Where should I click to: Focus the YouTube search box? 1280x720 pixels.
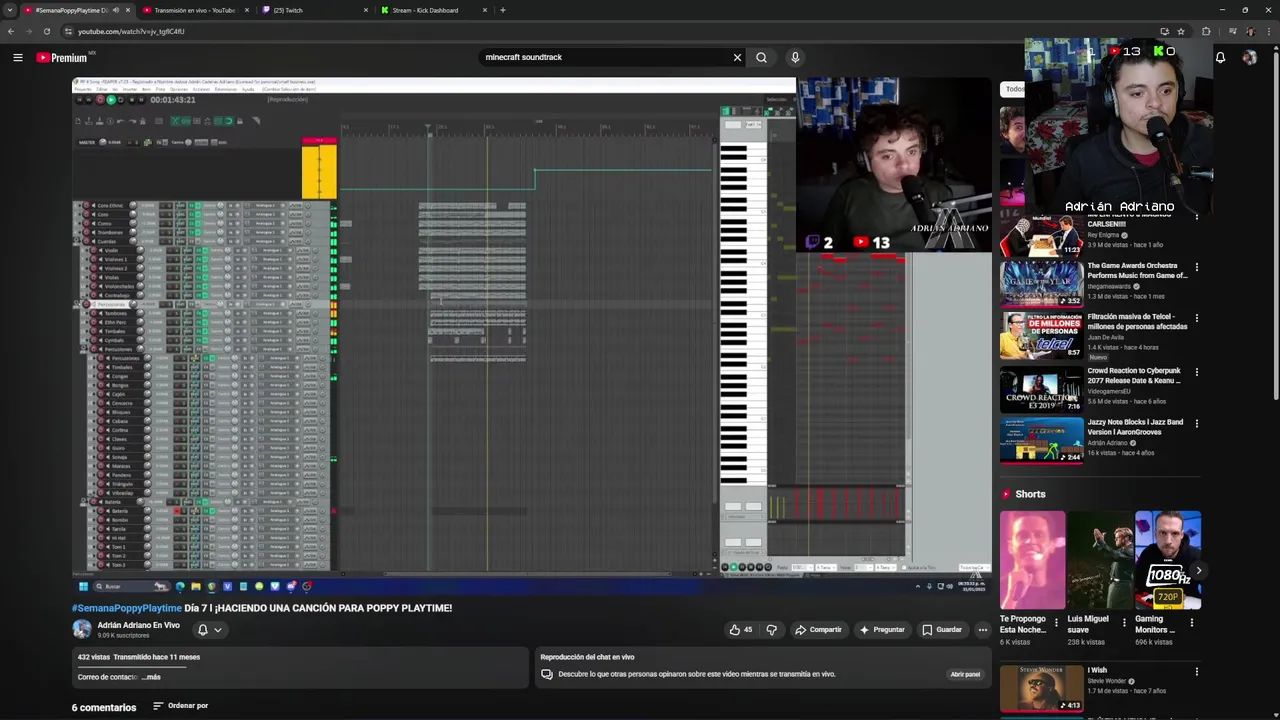pos(605,57)
